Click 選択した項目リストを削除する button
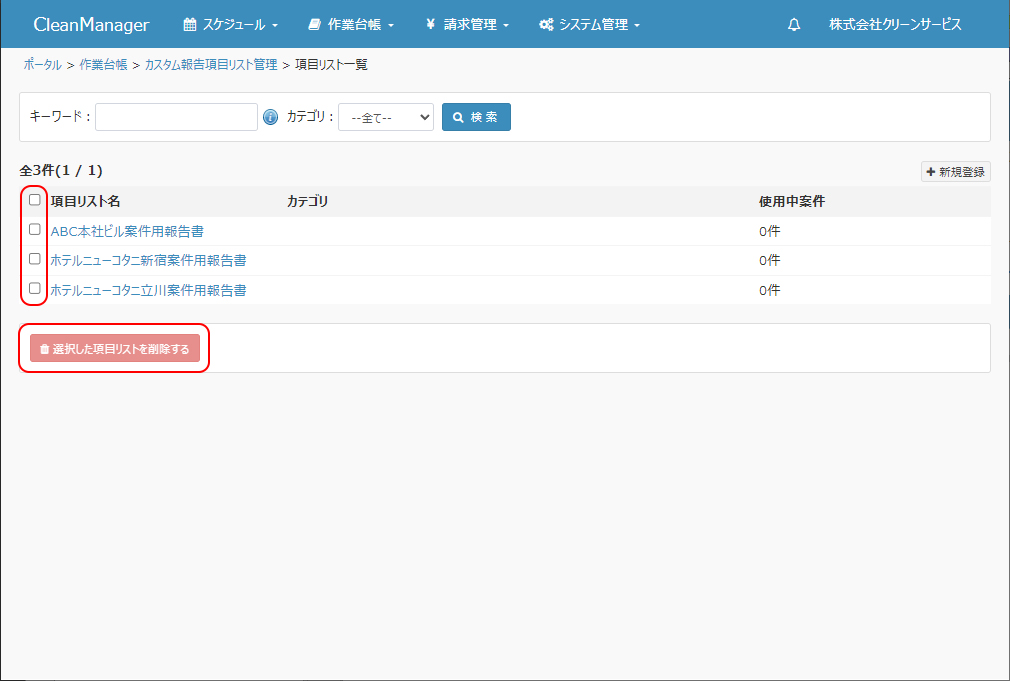 (x=115, y=349)
